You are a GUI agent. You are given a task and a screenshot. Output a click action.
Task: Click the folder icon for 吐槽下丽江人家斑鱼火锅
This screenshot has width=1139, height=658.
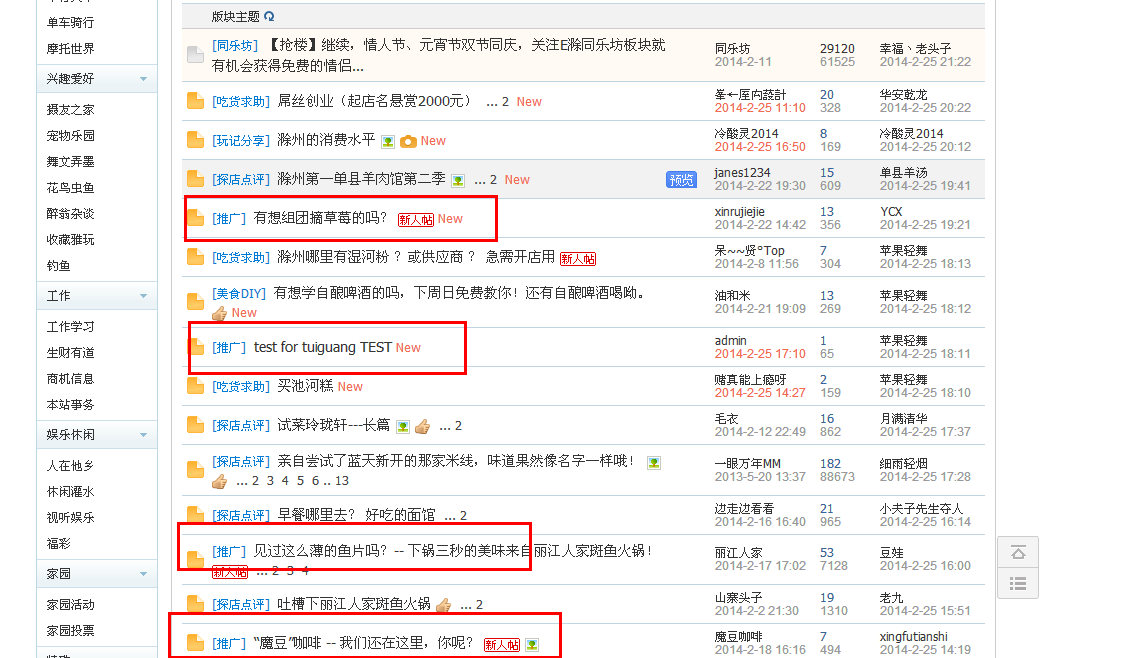(x=195, y=604)
